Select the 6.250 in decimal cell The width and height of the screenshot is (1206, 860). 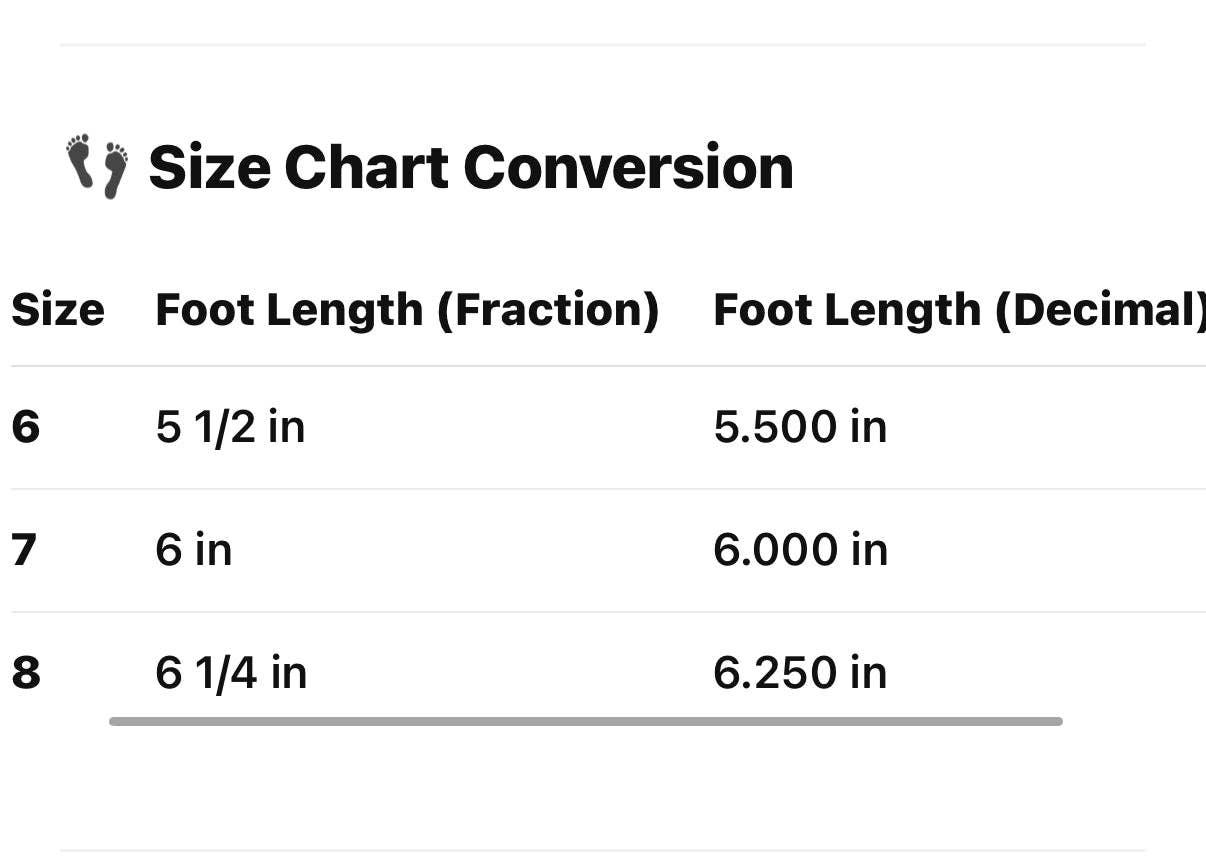[x=800, y=673]
